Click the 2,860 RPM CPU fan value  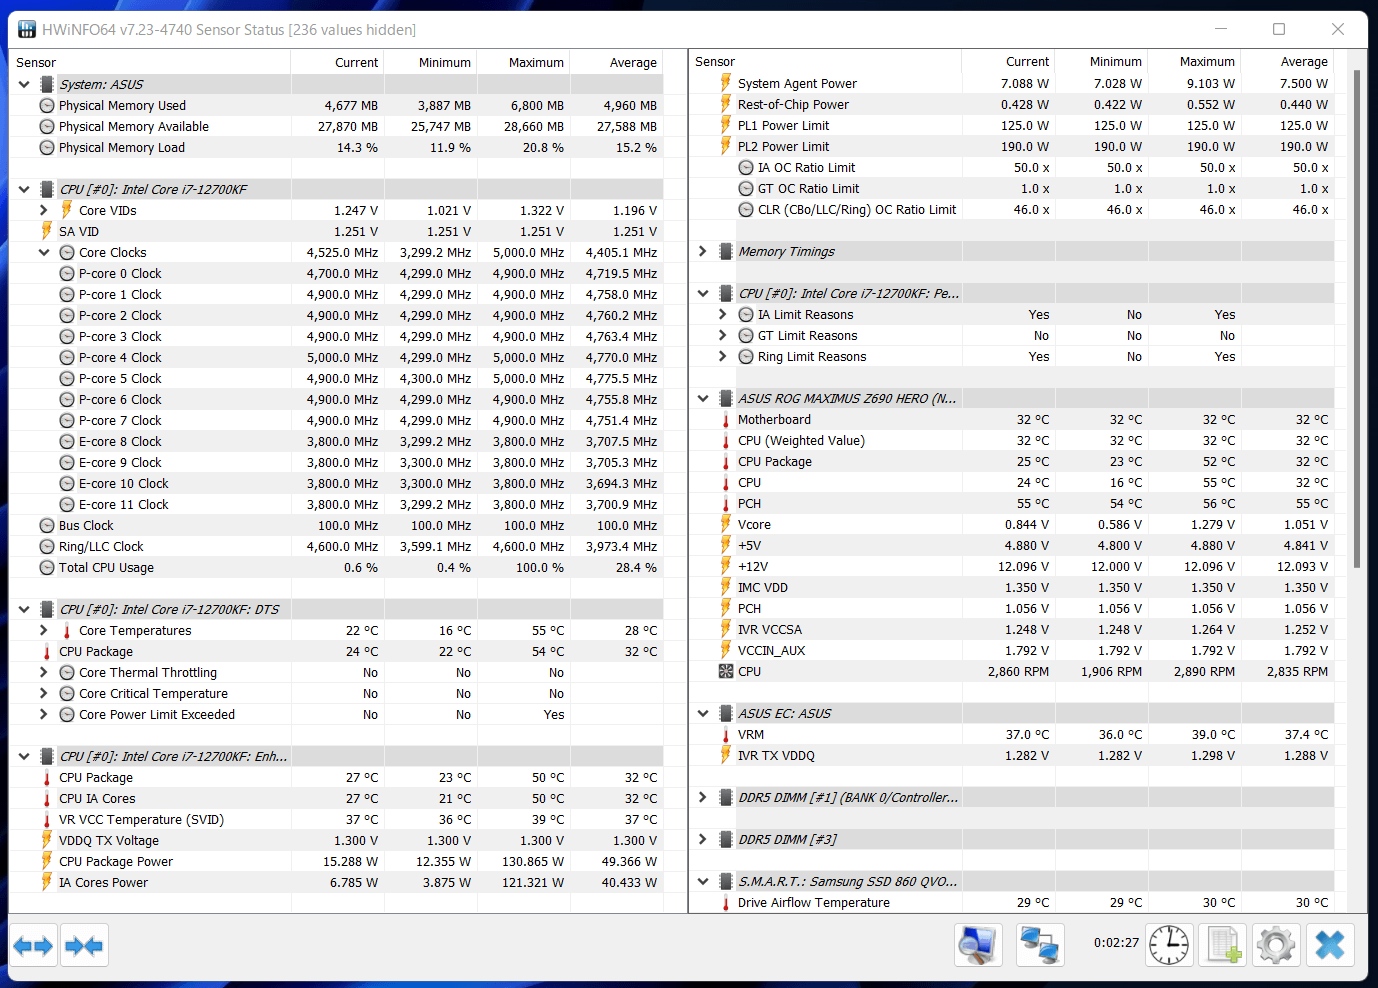tap(1018, 672)
